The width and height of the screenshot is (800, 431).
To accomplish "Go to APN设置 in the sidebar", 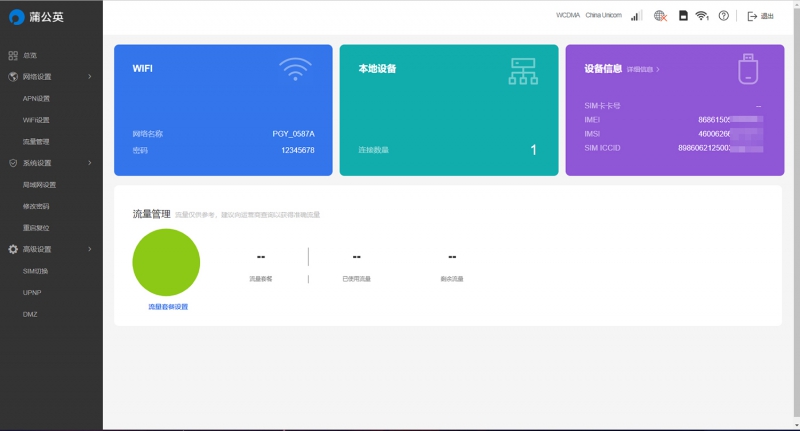I will click(x=36, y=98).
